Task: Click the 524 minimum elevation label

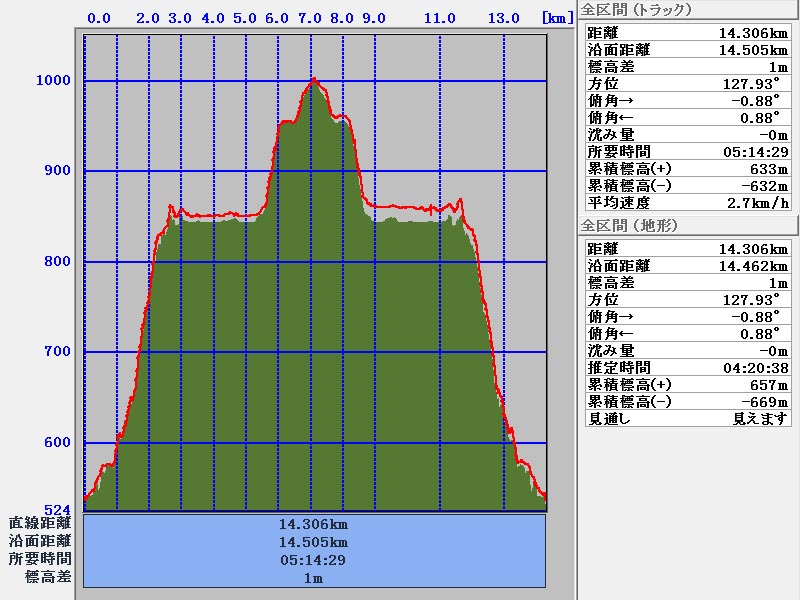Action: pyautogui.click(x=59, y=511)
